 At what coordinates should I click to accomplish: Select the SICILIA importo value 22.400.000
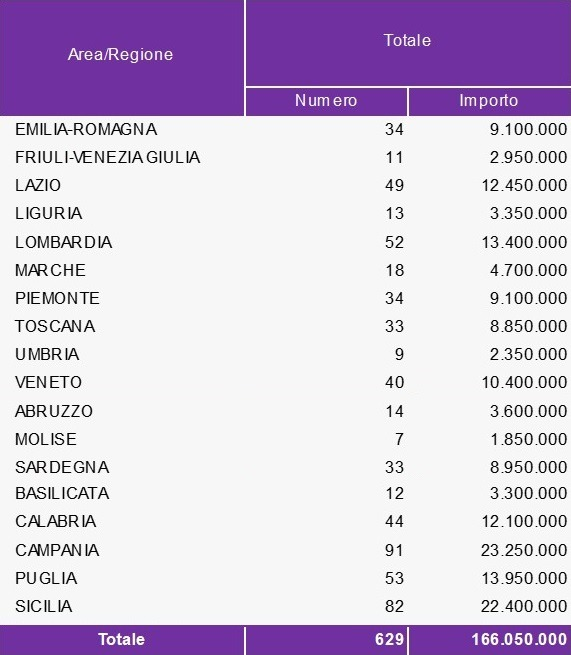[524, 606]
